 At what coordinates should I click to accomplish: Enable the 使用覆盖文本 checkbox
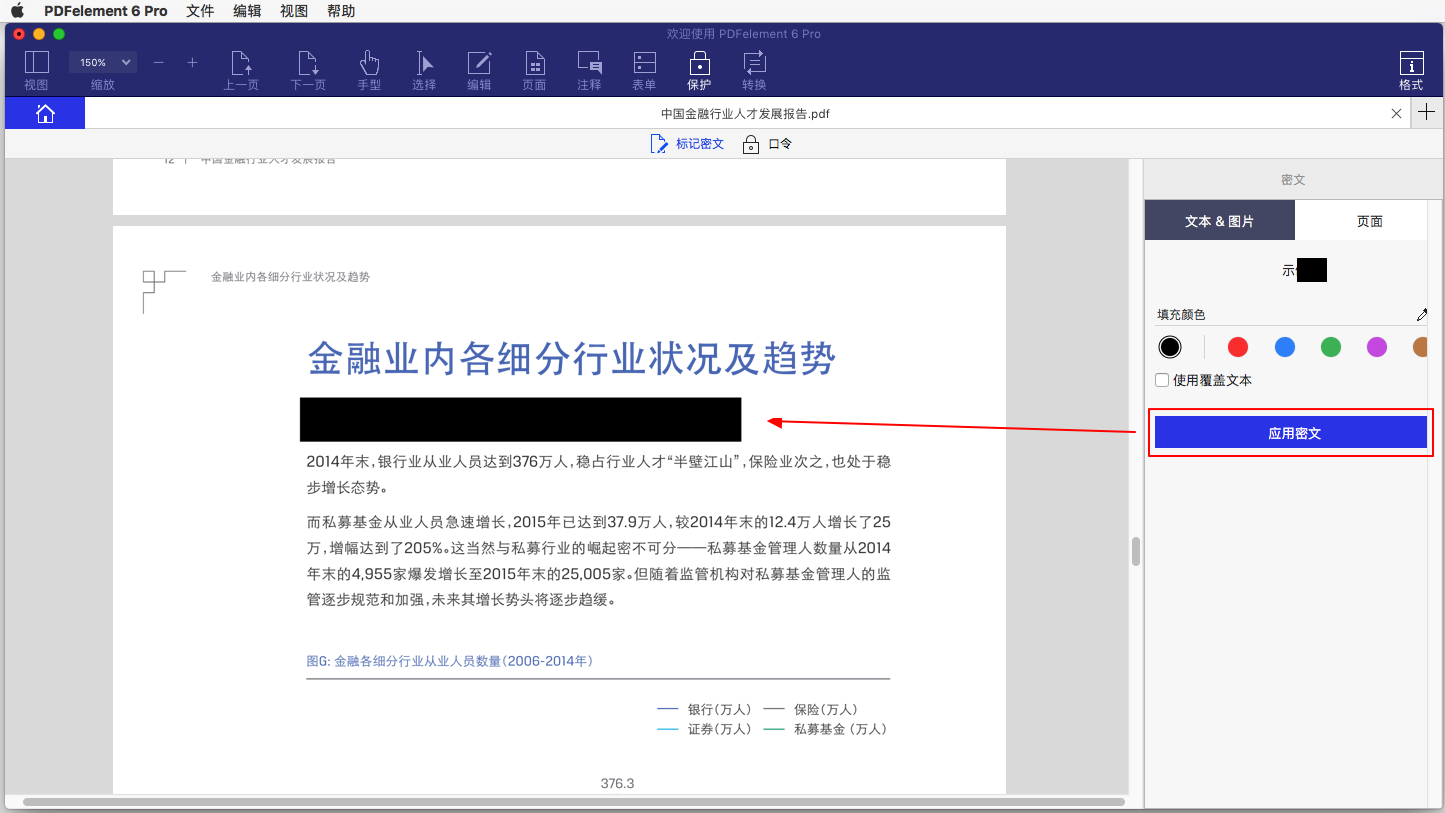tap(1162, 380)
